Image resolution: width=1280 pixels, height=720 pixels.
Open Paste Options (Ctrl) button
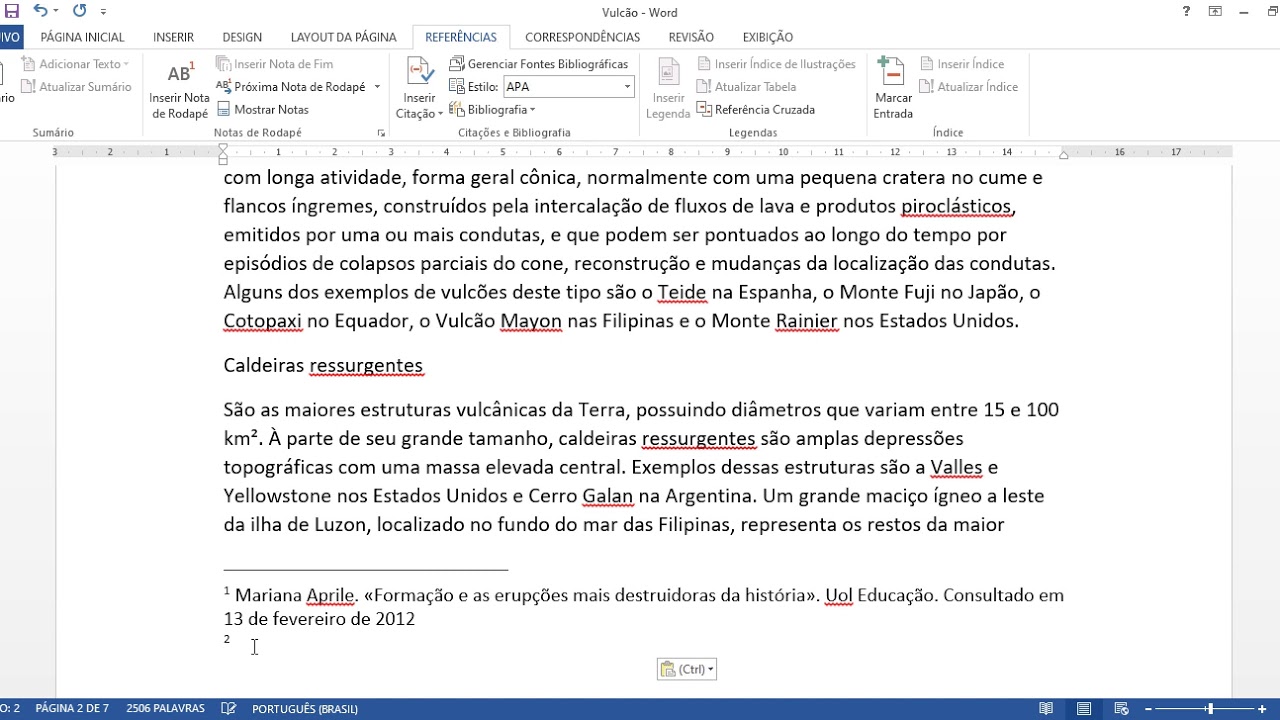click(x=687, y=669)
